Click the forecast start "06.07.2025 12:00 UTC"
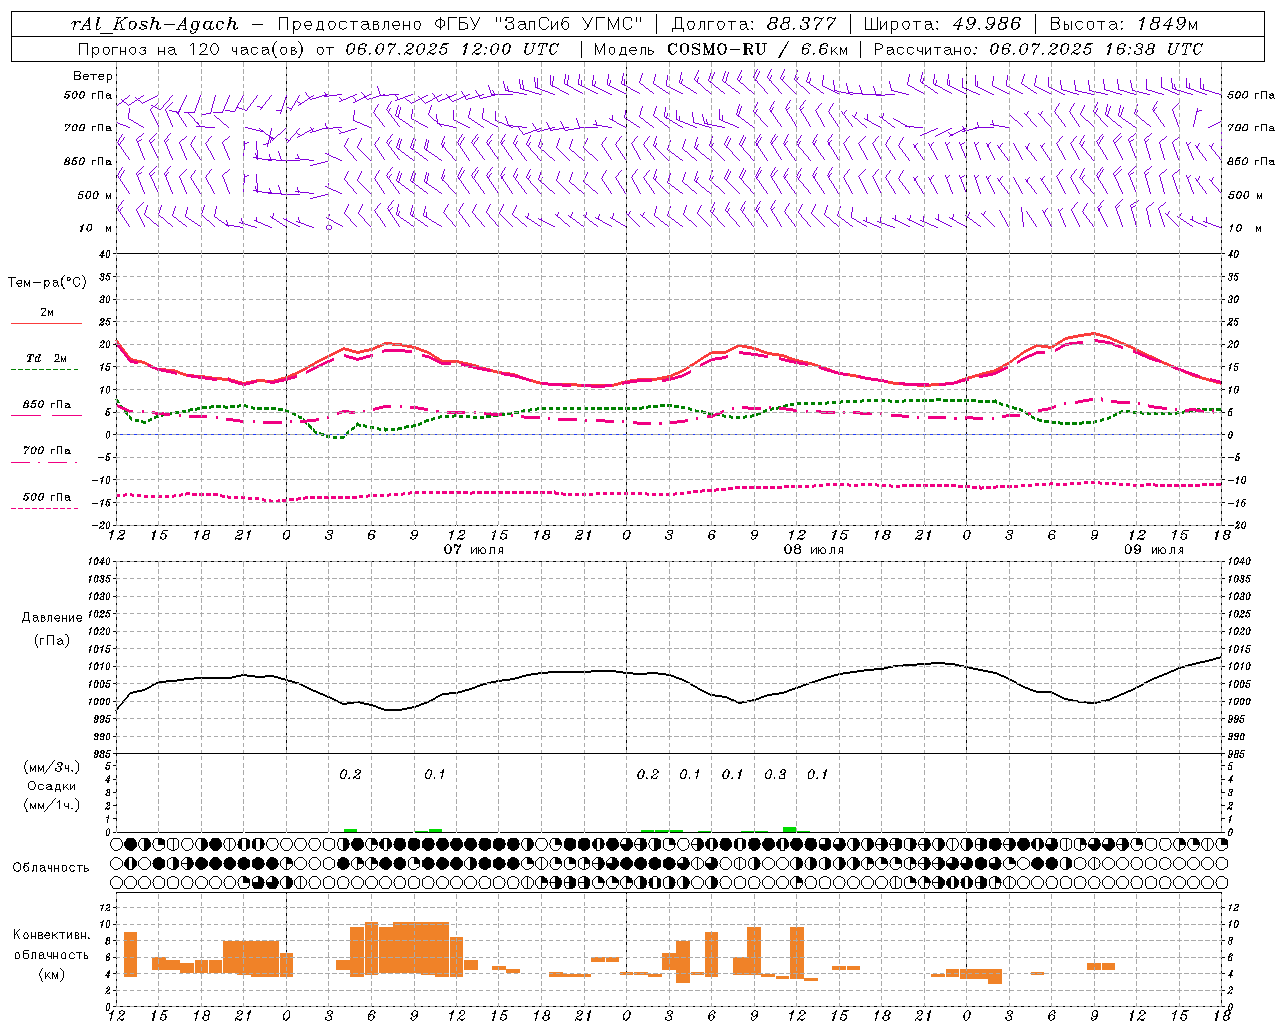 point(452,49)
